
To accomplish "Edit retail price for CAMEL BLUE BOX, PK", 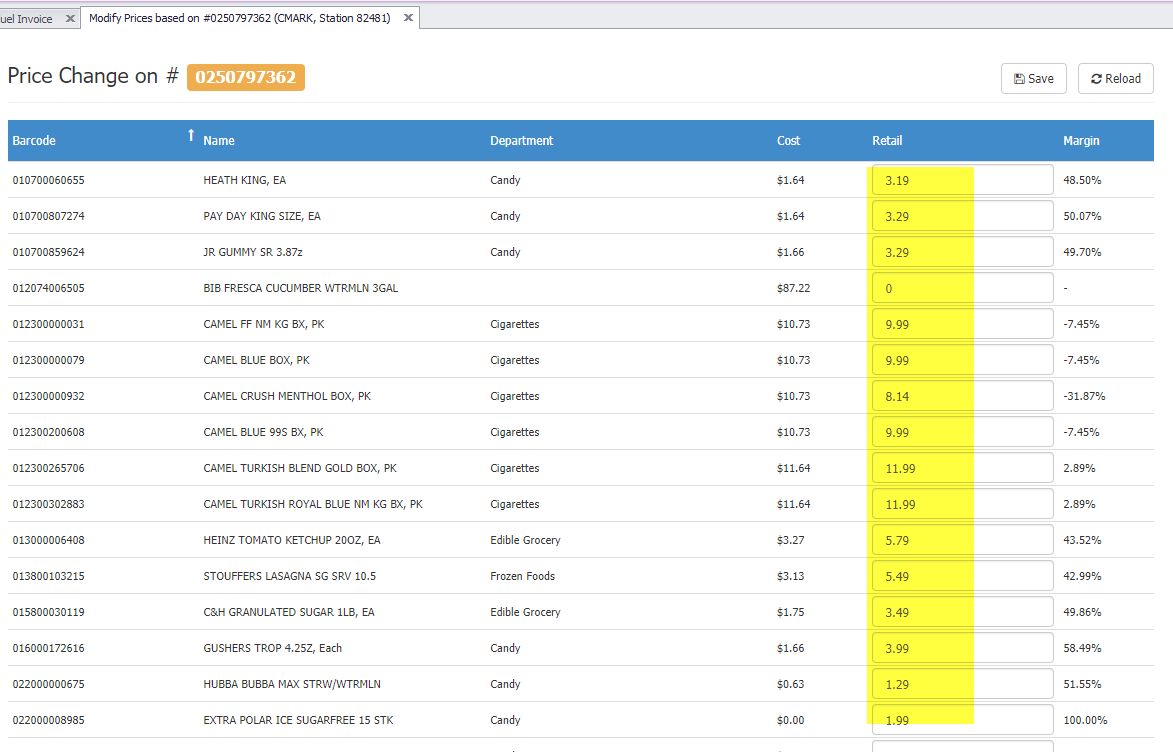I will click(962, 360).
